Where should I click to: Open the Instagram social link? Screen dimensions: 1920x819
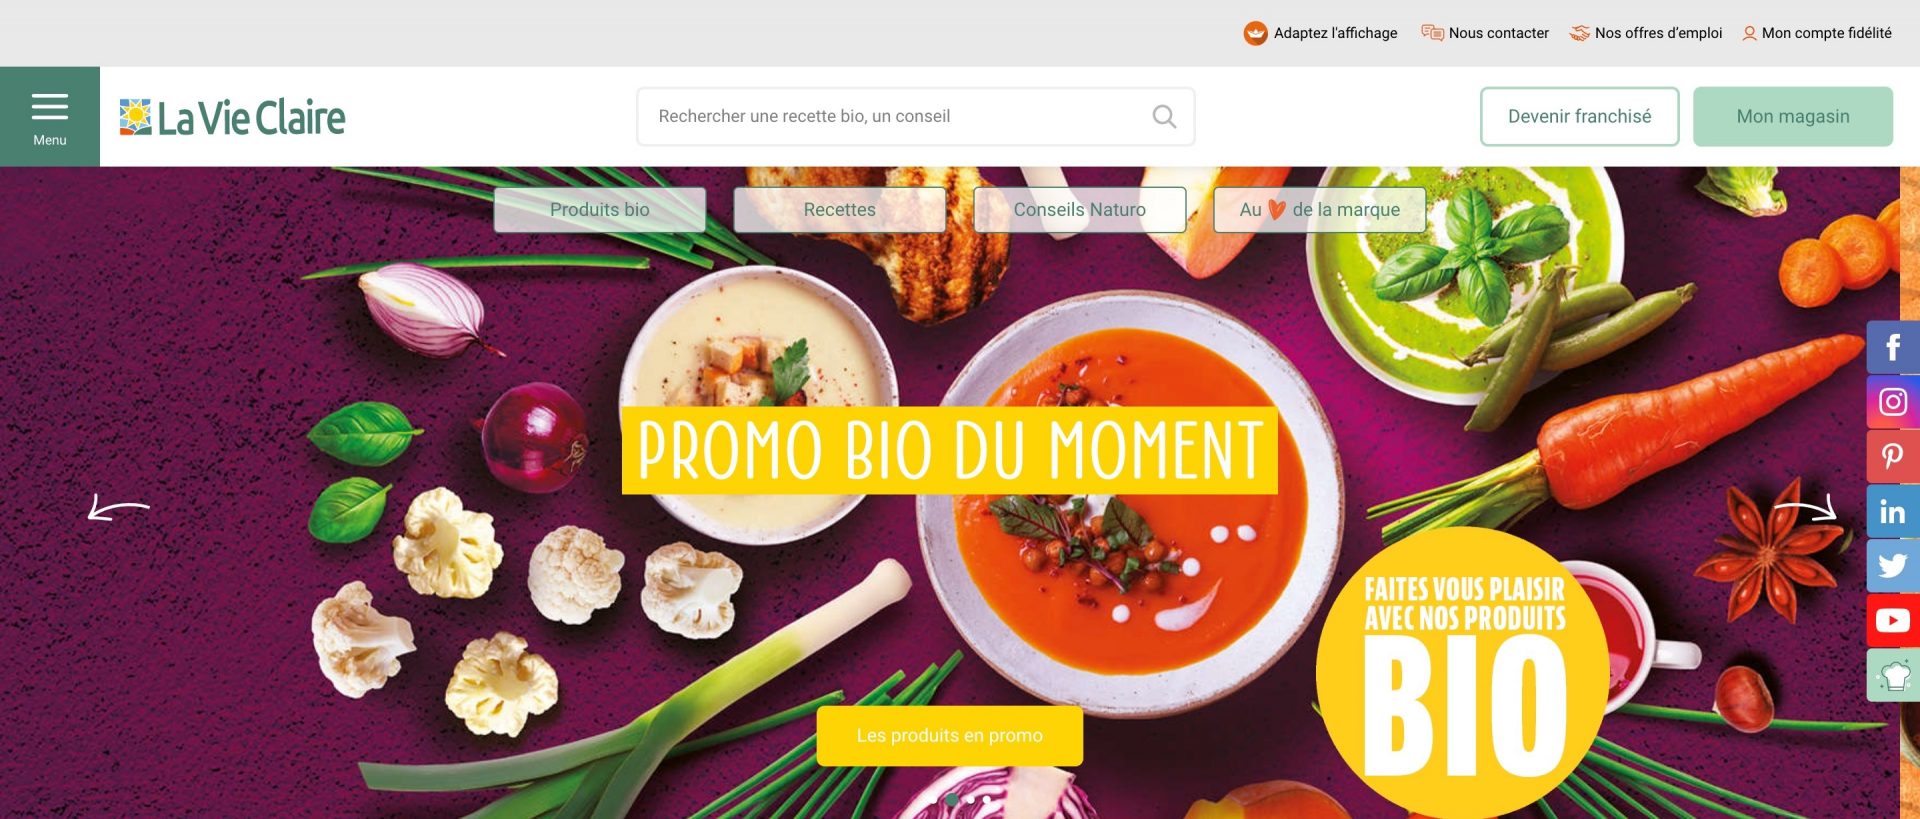point(1893,402)
